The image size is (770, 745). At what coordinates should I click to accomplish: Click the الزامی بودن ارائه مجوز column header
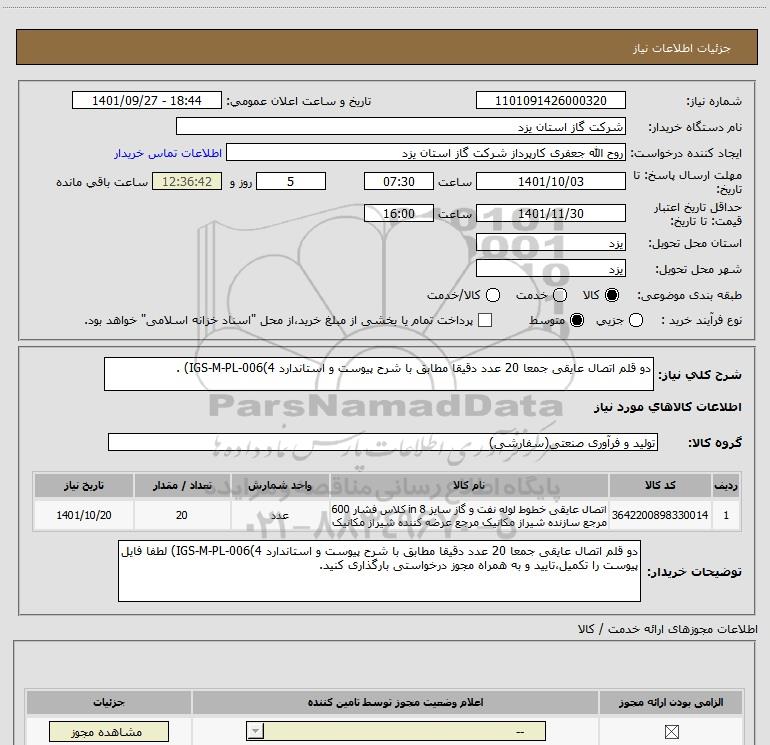671,702
